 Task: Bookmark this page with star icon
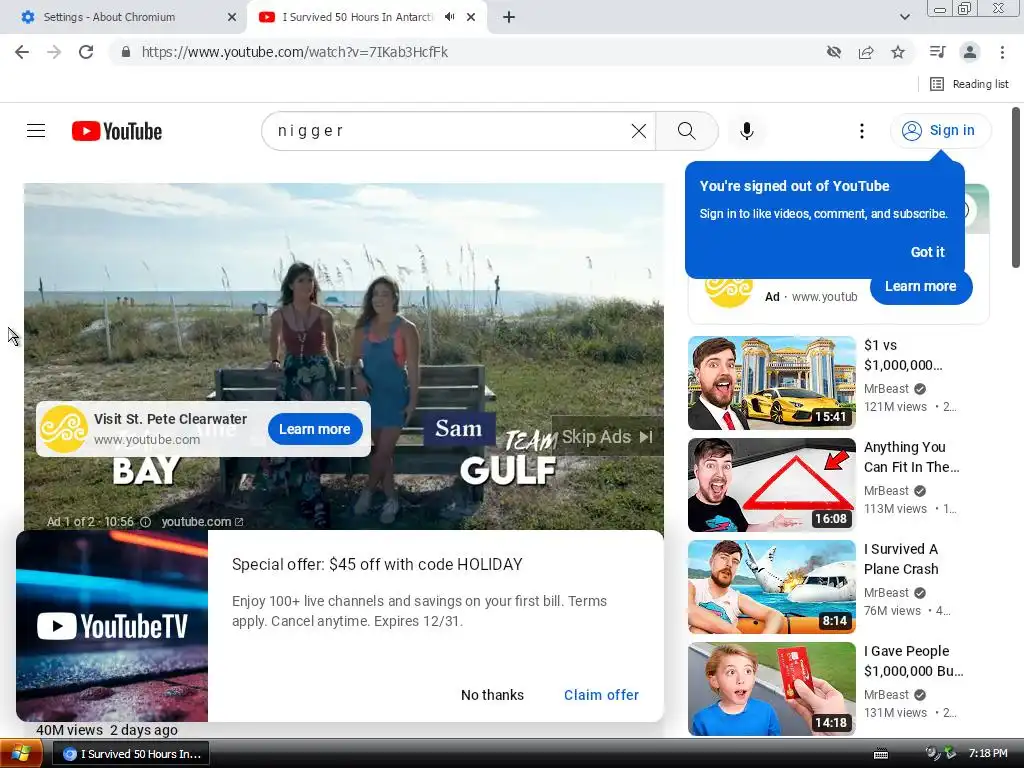[898, 52]
